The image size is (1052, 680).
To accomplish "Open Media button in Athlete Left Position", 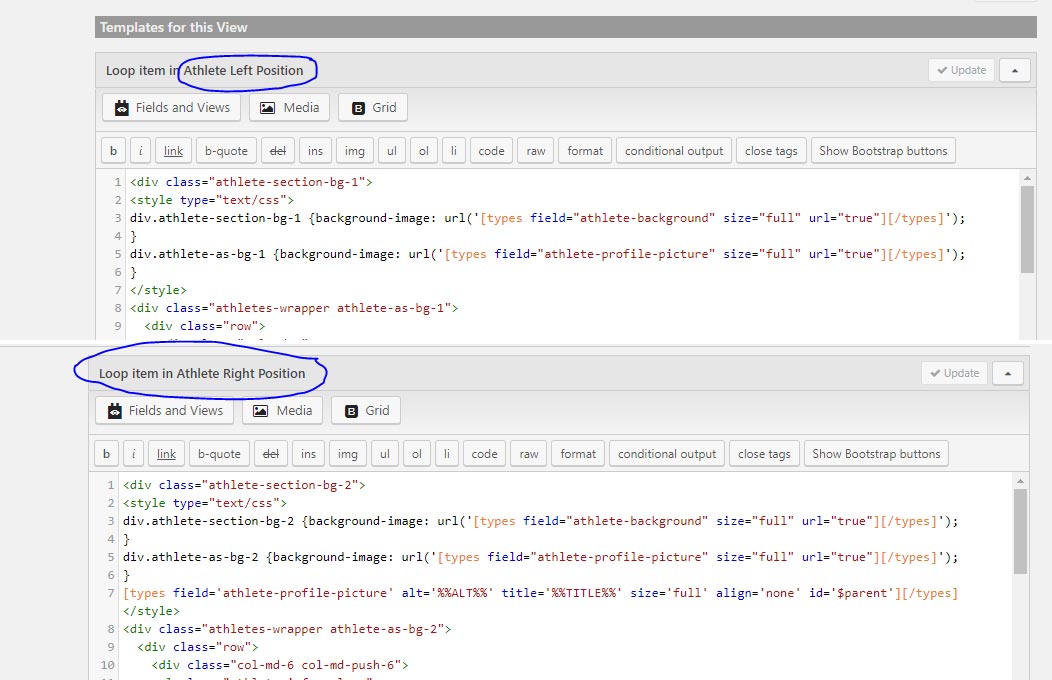I will (289, 107).
